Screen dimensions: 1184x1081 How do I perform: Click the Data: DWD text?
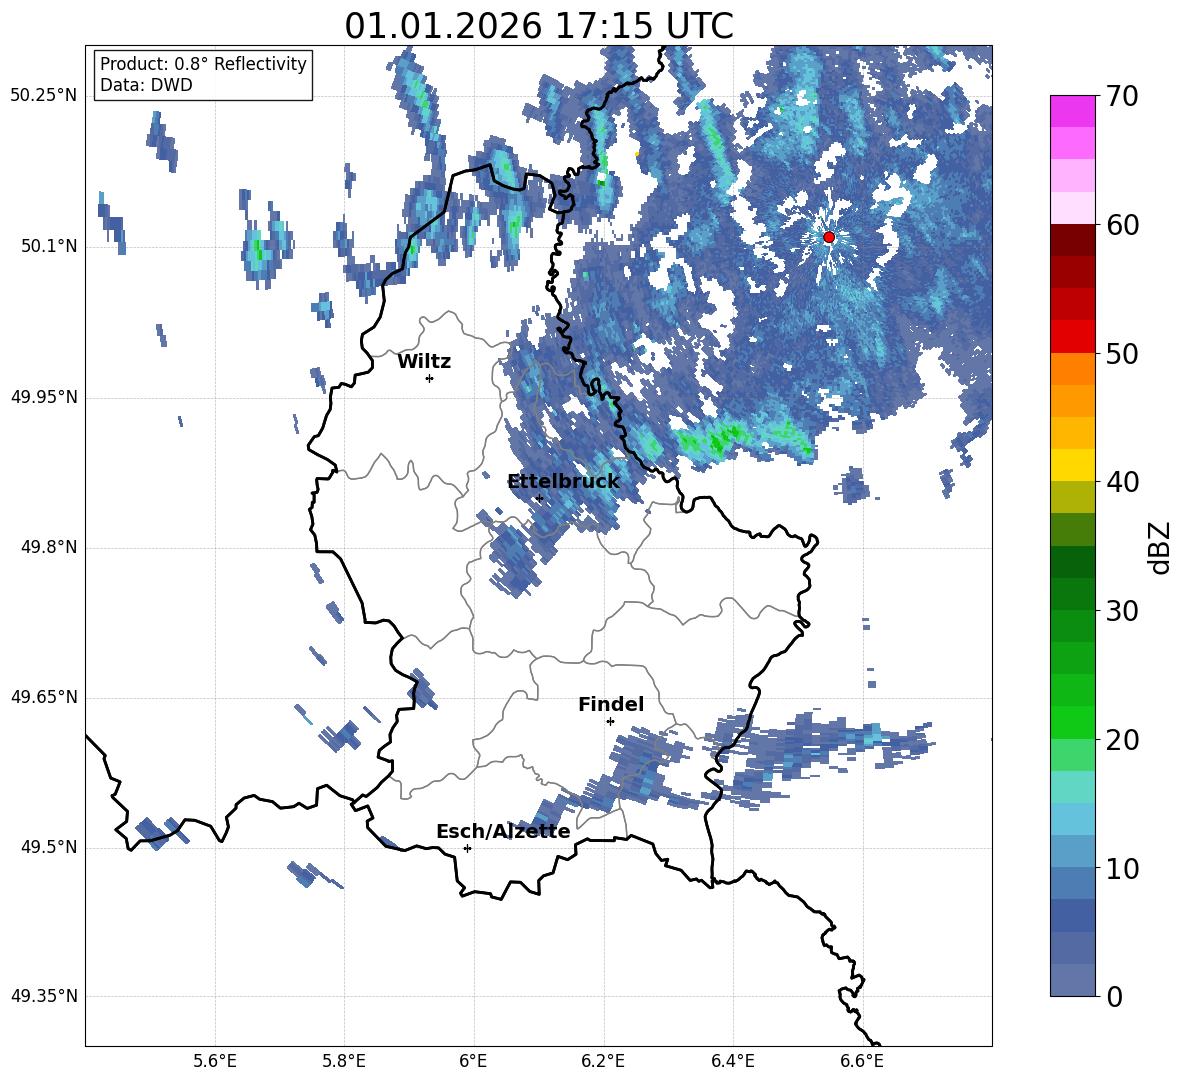point(146,85)
